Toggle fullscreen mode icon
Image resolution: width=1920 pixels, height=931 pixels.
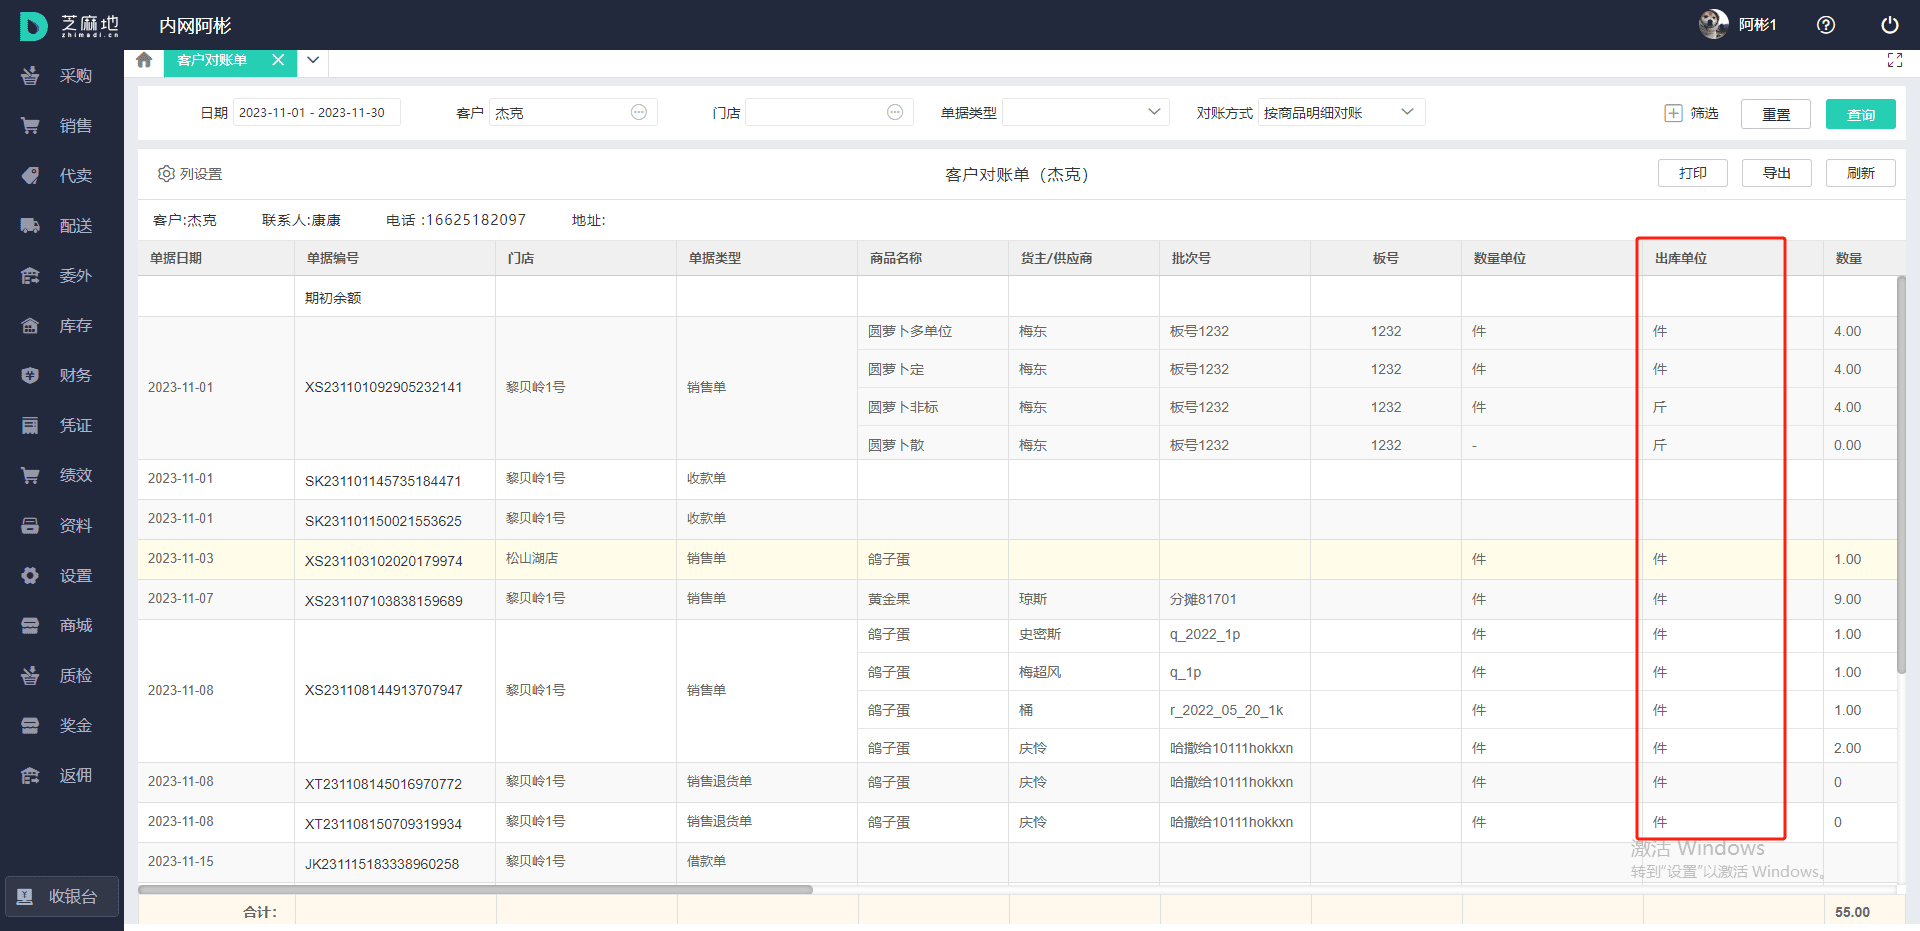1895,60
